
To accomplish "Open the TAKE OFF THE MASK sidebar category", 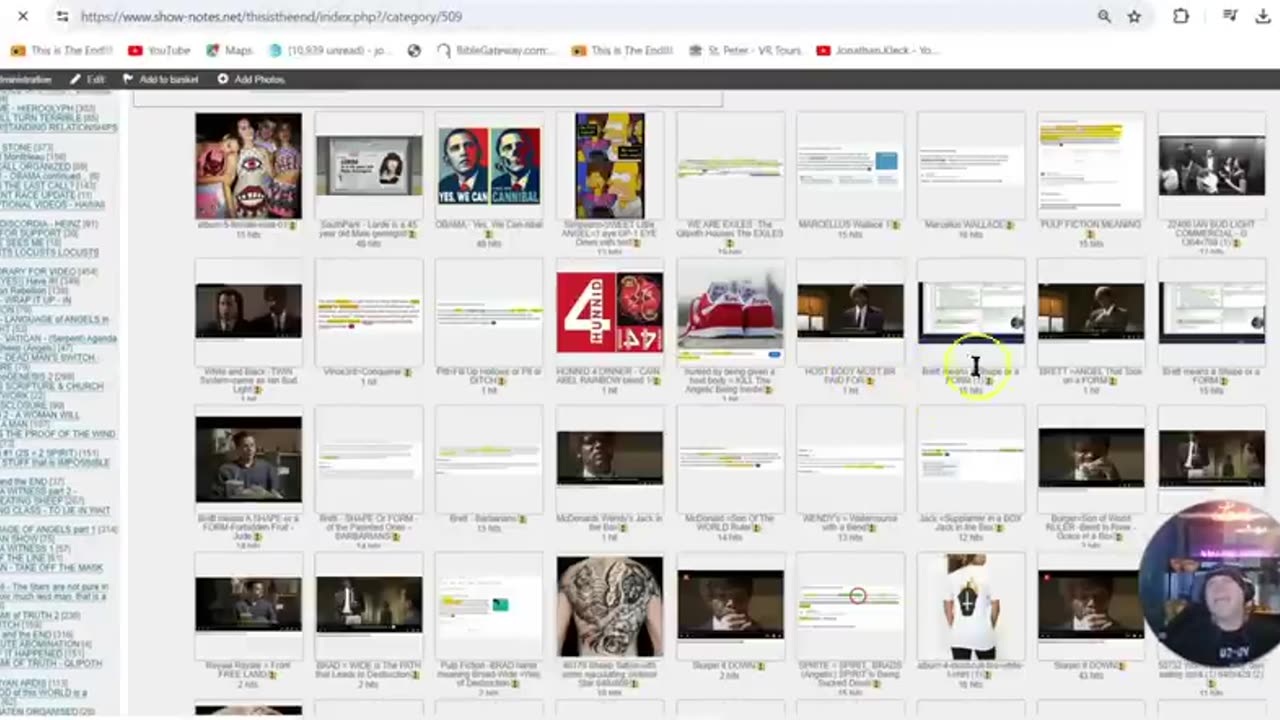I will pyautogui.click(x=50, y=566).
